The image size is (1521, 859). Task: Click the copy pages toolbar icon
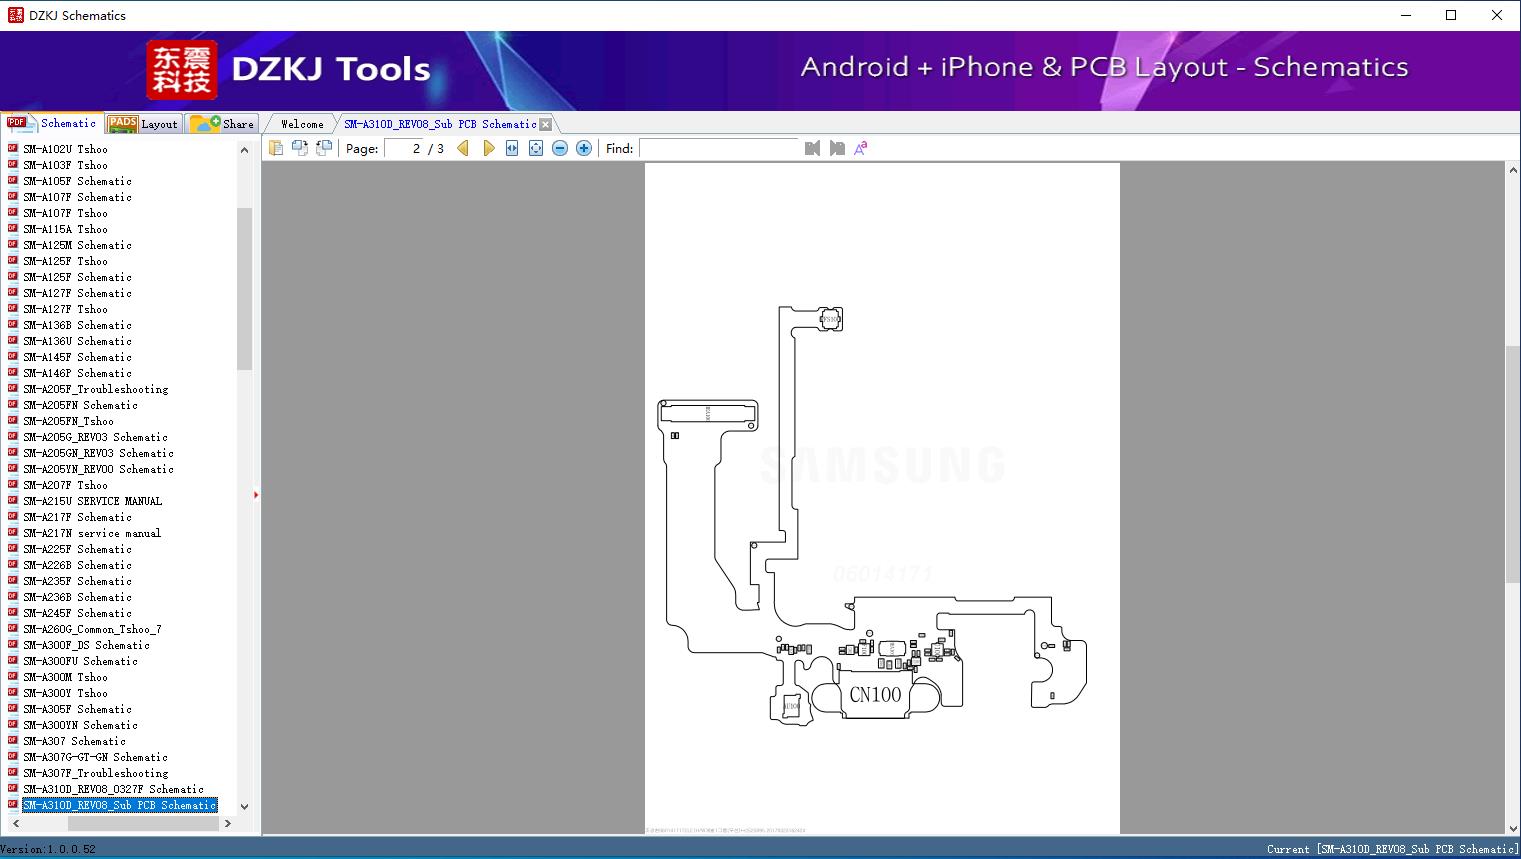click(x=276, y=148)
